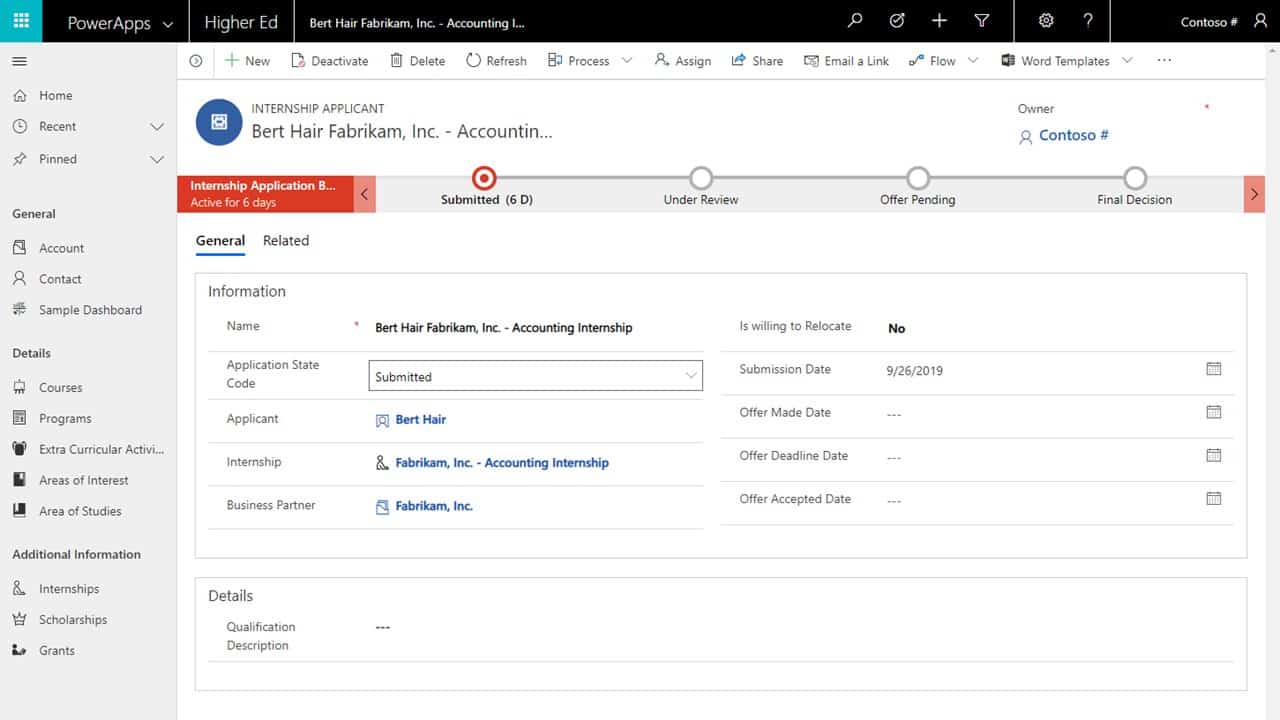Open the PowerApps app switcher dropdown

(x=167, y=23)
